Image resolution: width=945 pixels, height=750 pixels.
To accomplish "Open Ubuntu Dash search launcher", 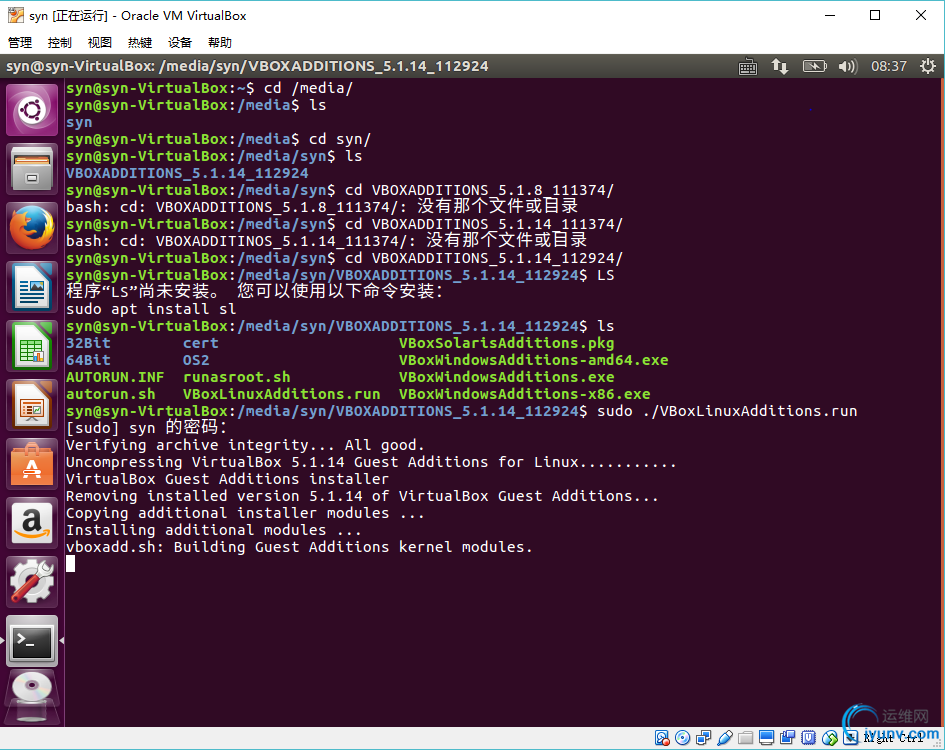I will 32,110.
